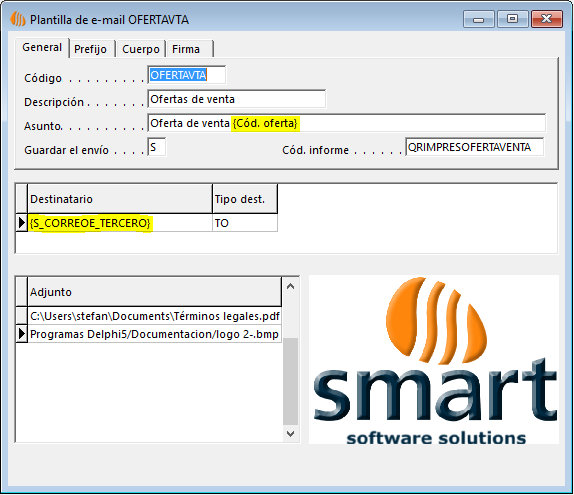Select the row marker arrow beside logo 2-.bmp attachment
Image resolution: width=574 pixels, height=495 pixels.
22,334
